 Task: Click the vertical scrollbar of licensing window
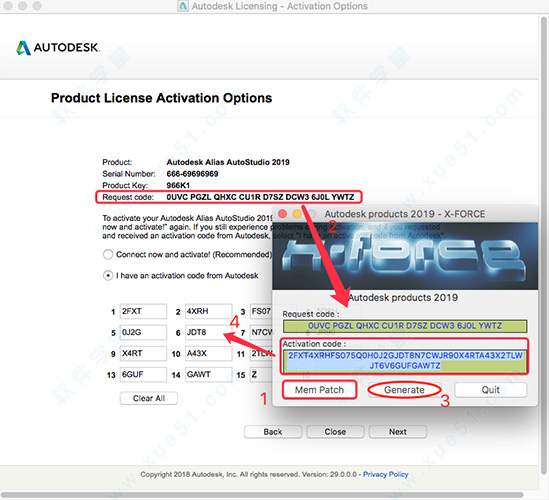pyautogui.click(x=544, y=245)
